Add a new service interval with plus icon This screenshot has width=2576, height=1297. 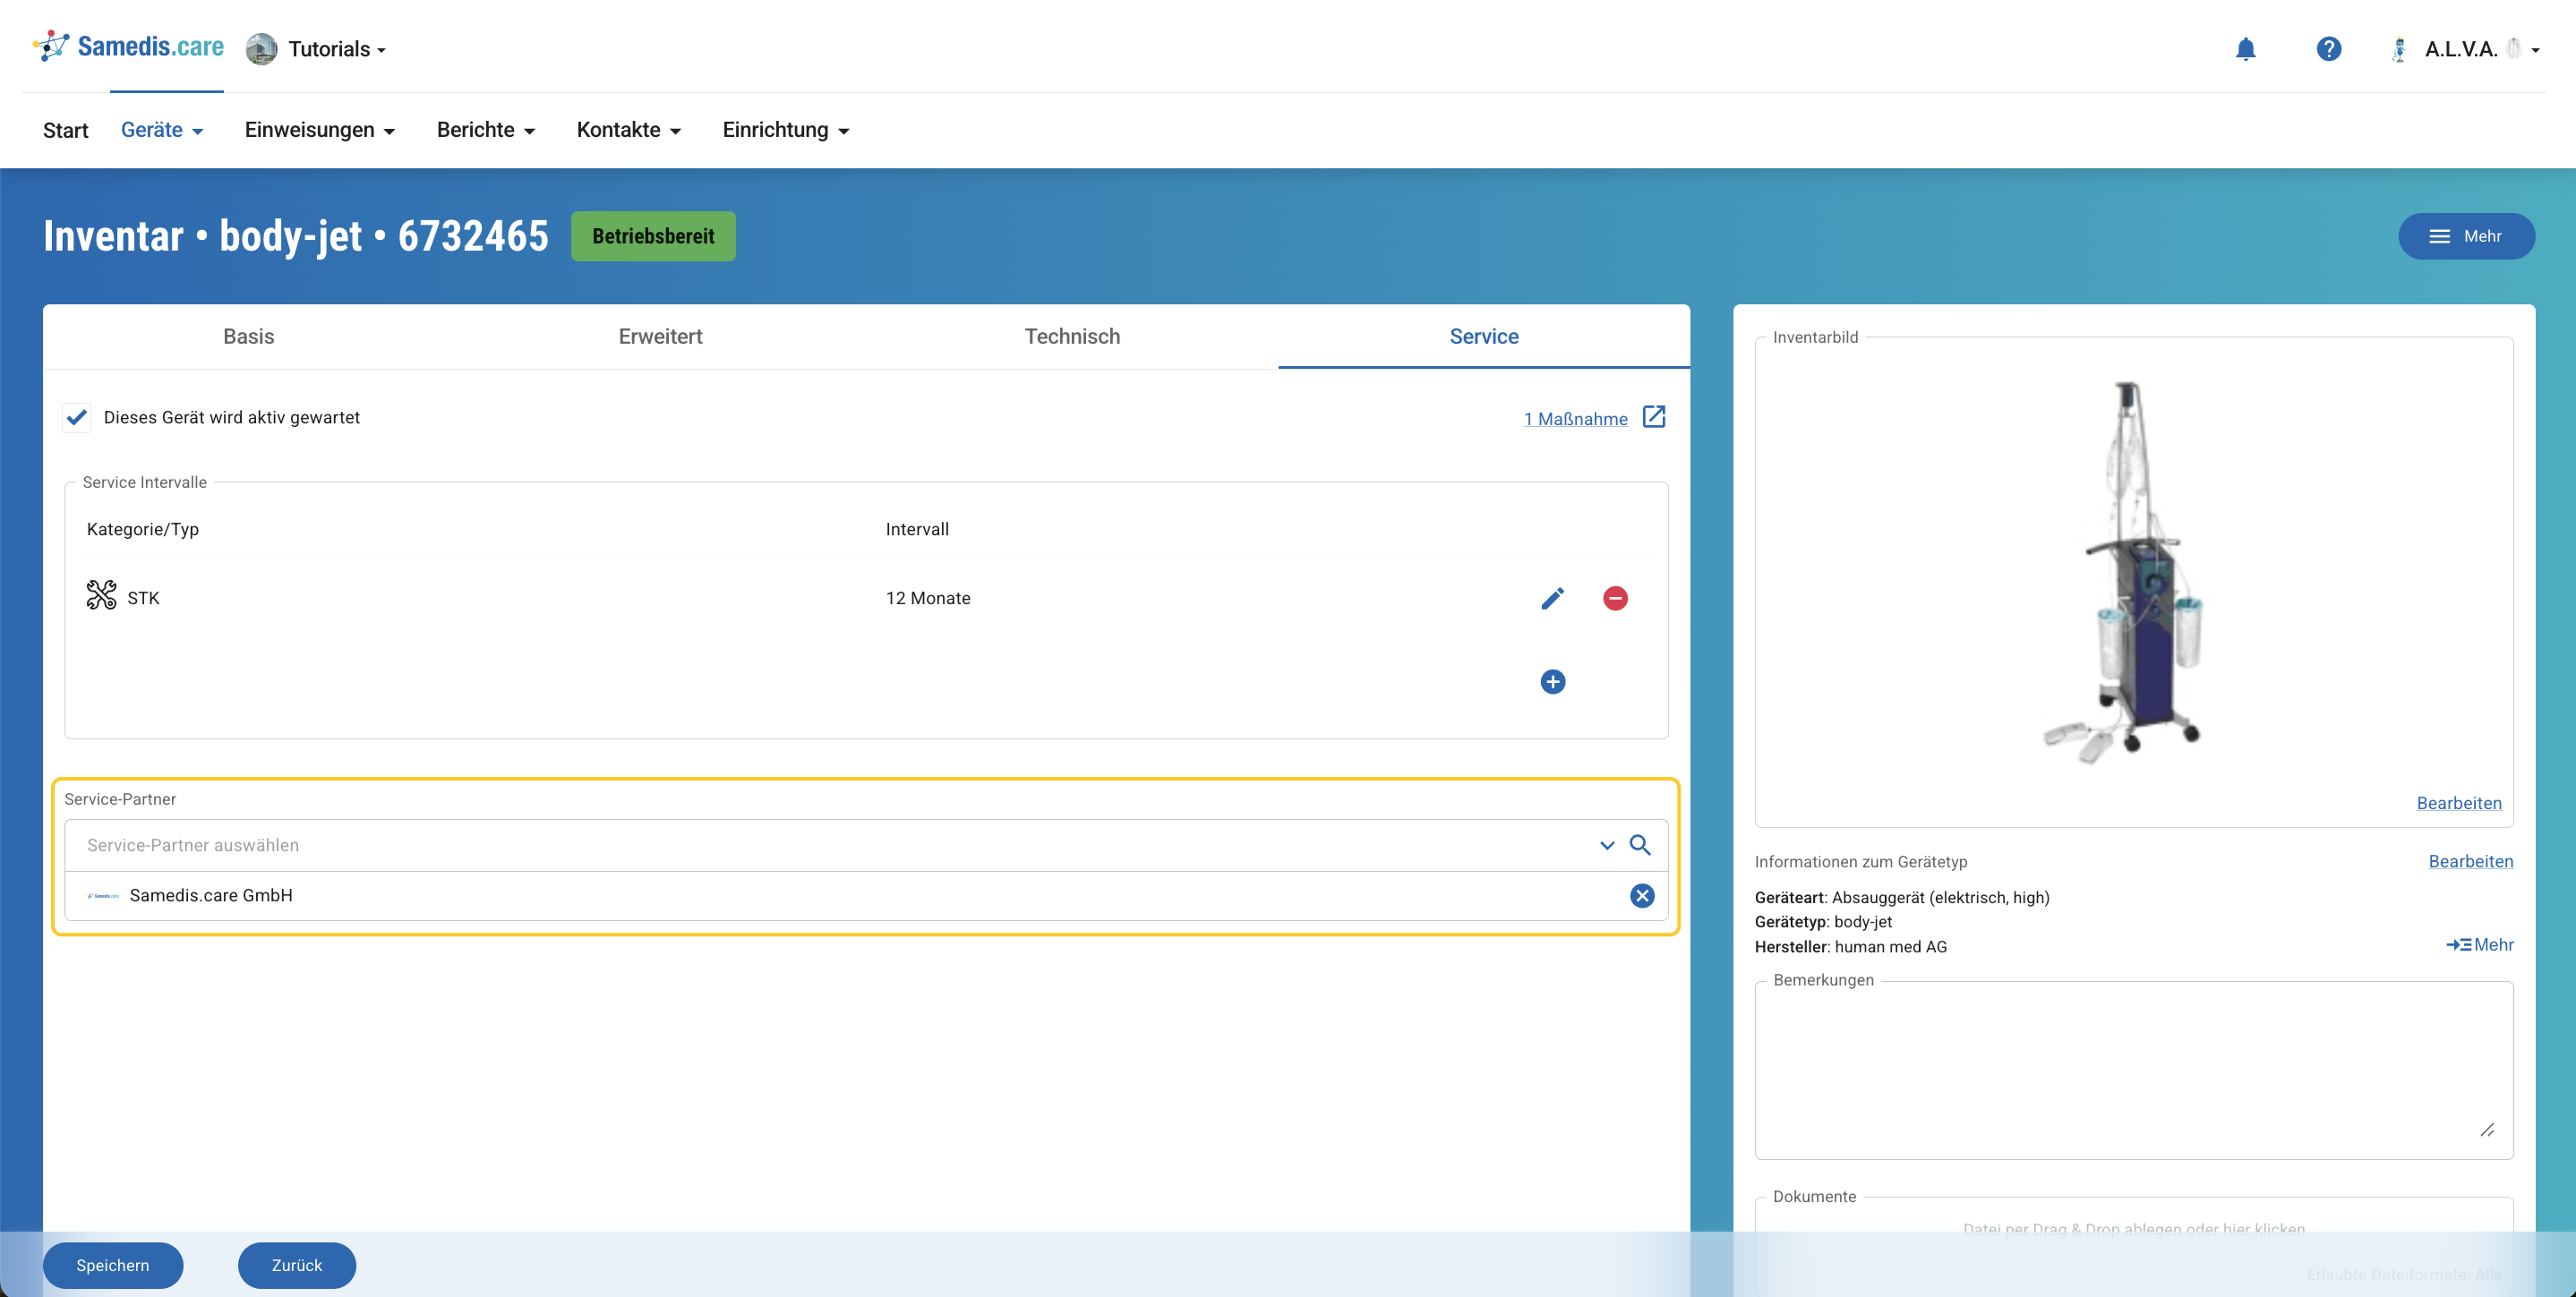1552,682
